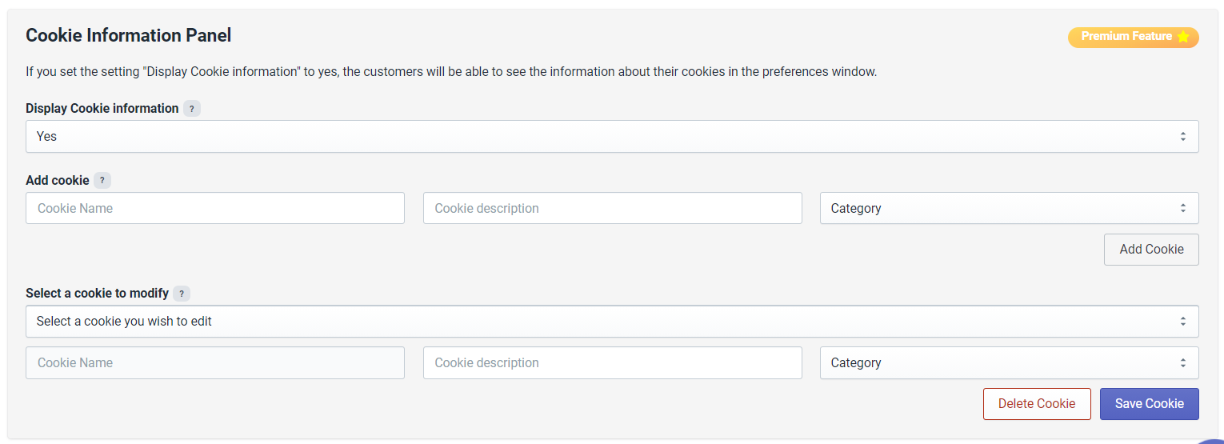Expand the Category dropdown in Add cookie section
Image resolution: width=1224 pixels, height=444 pixels.
pyautogui.click(x=1009, y=208)
